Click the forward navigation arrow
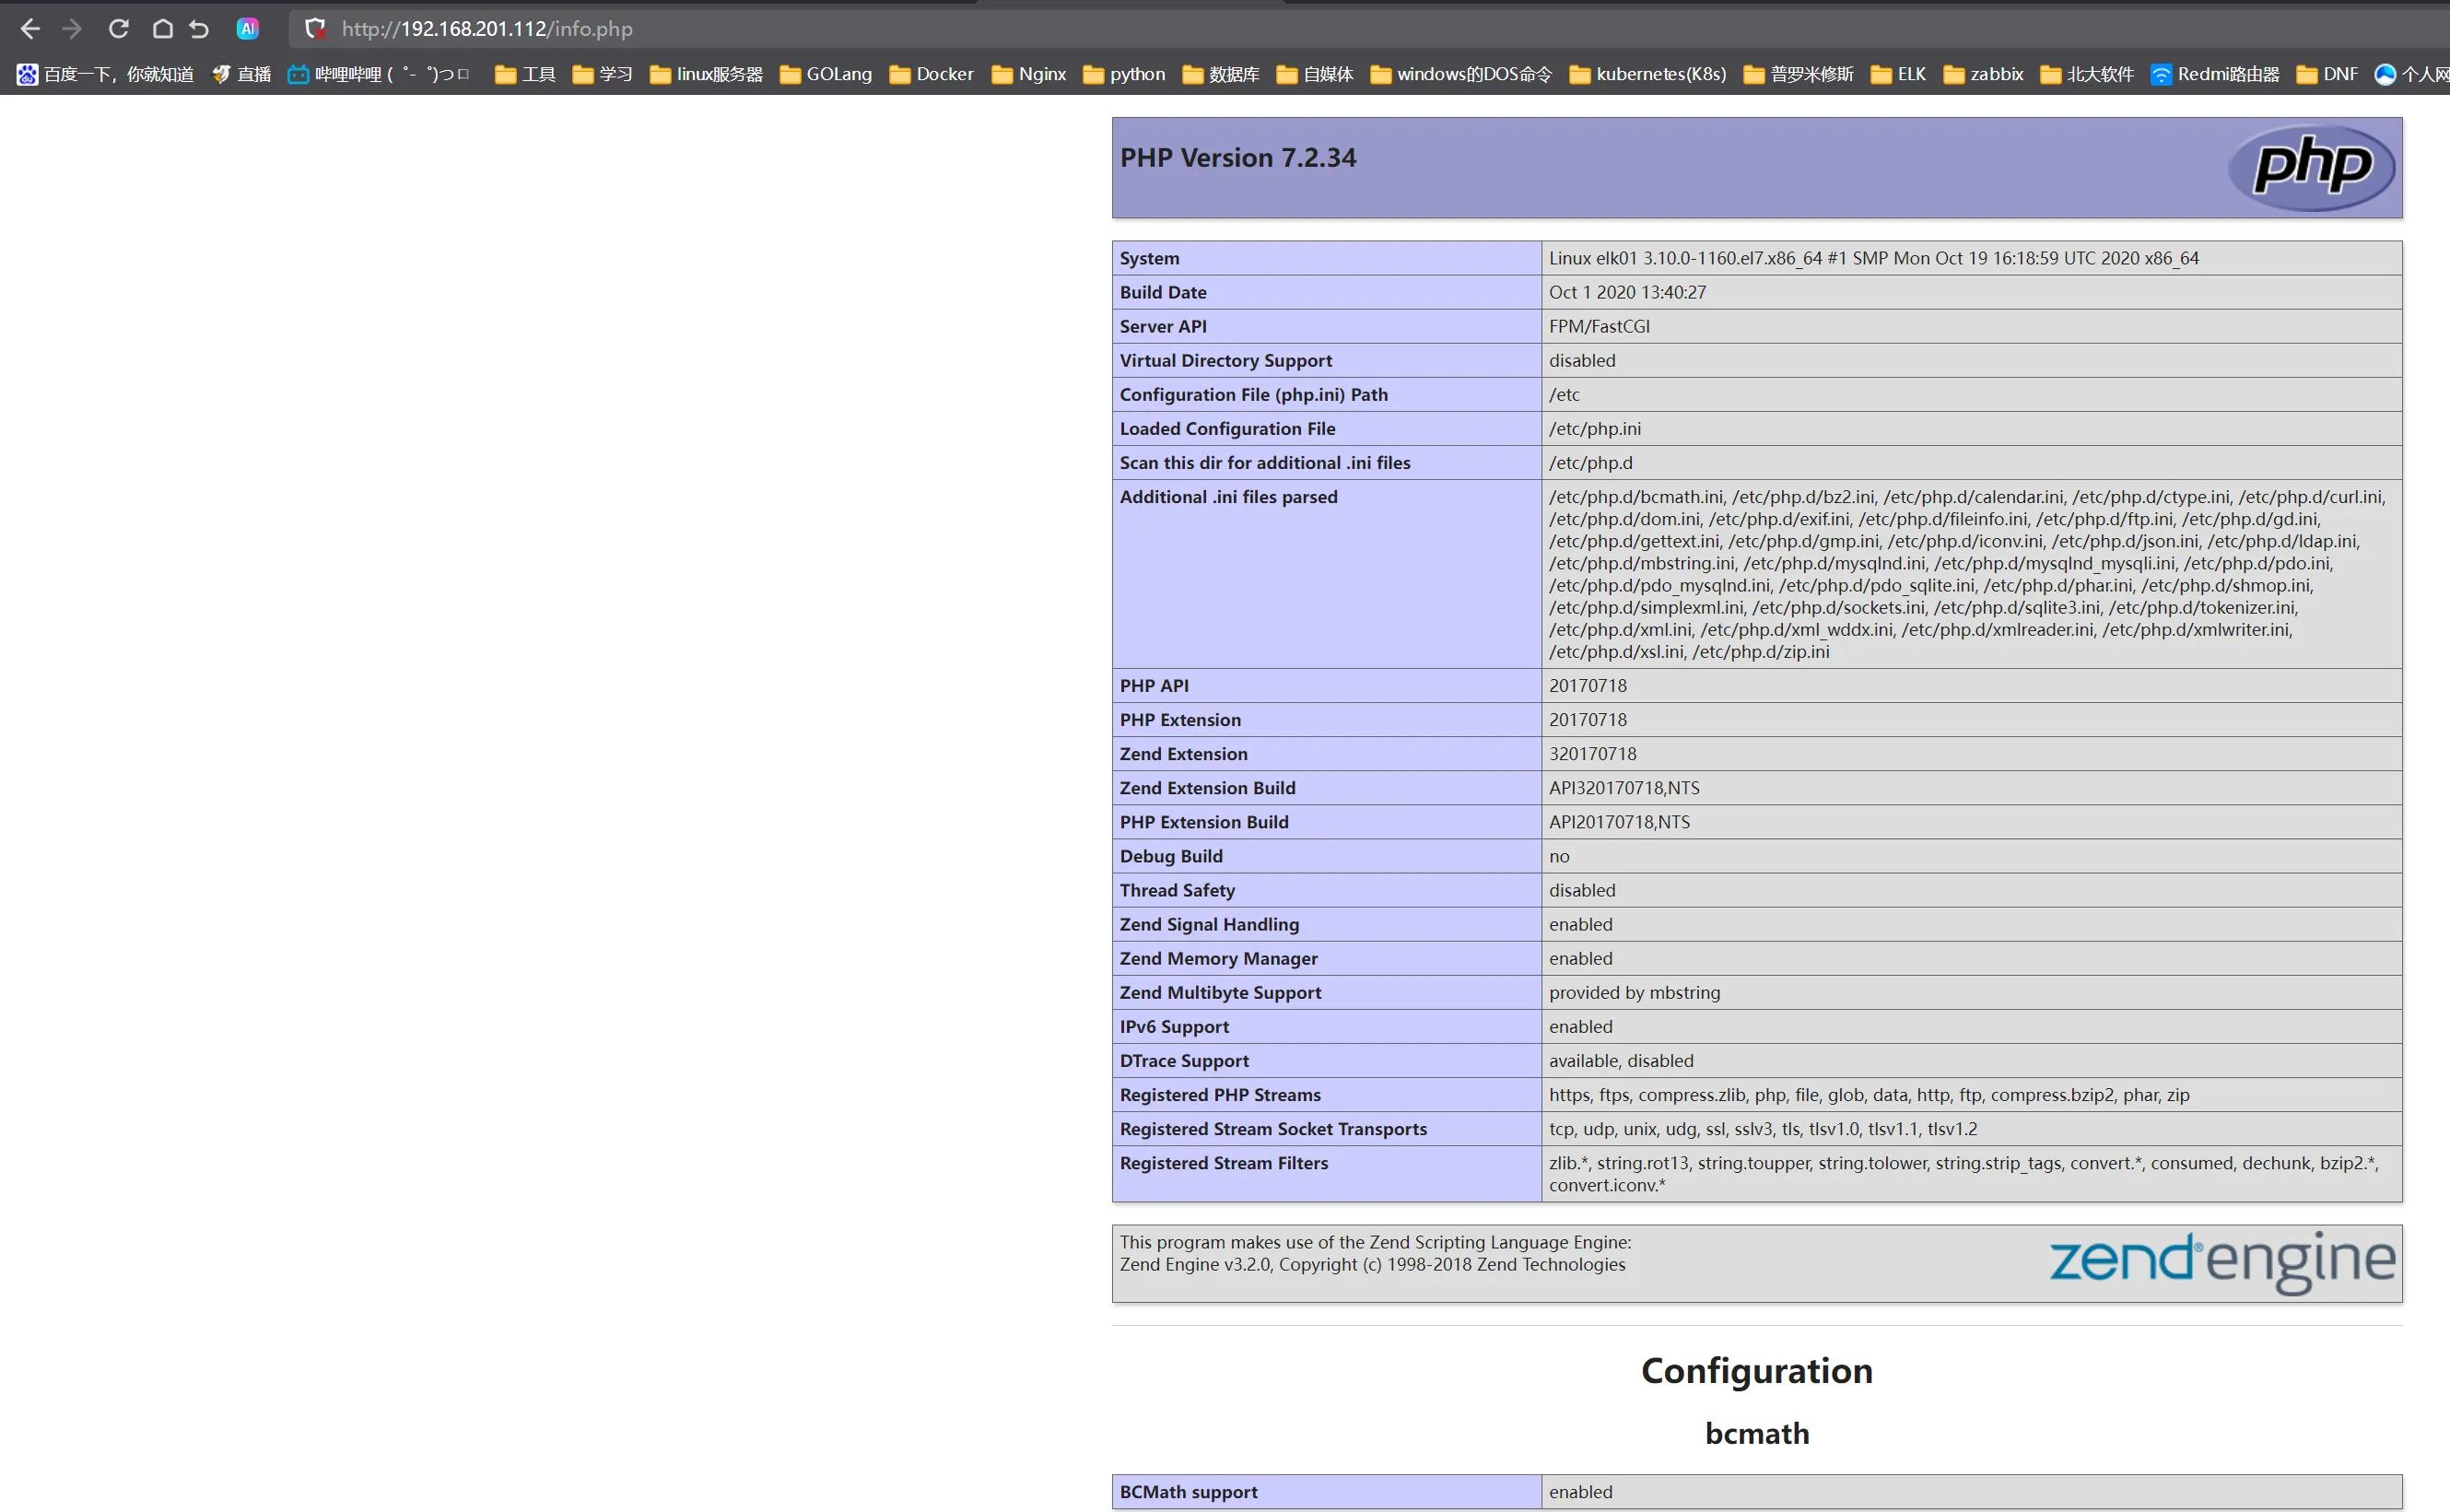The image size is (2450, 1512). [x=72, y=29]
